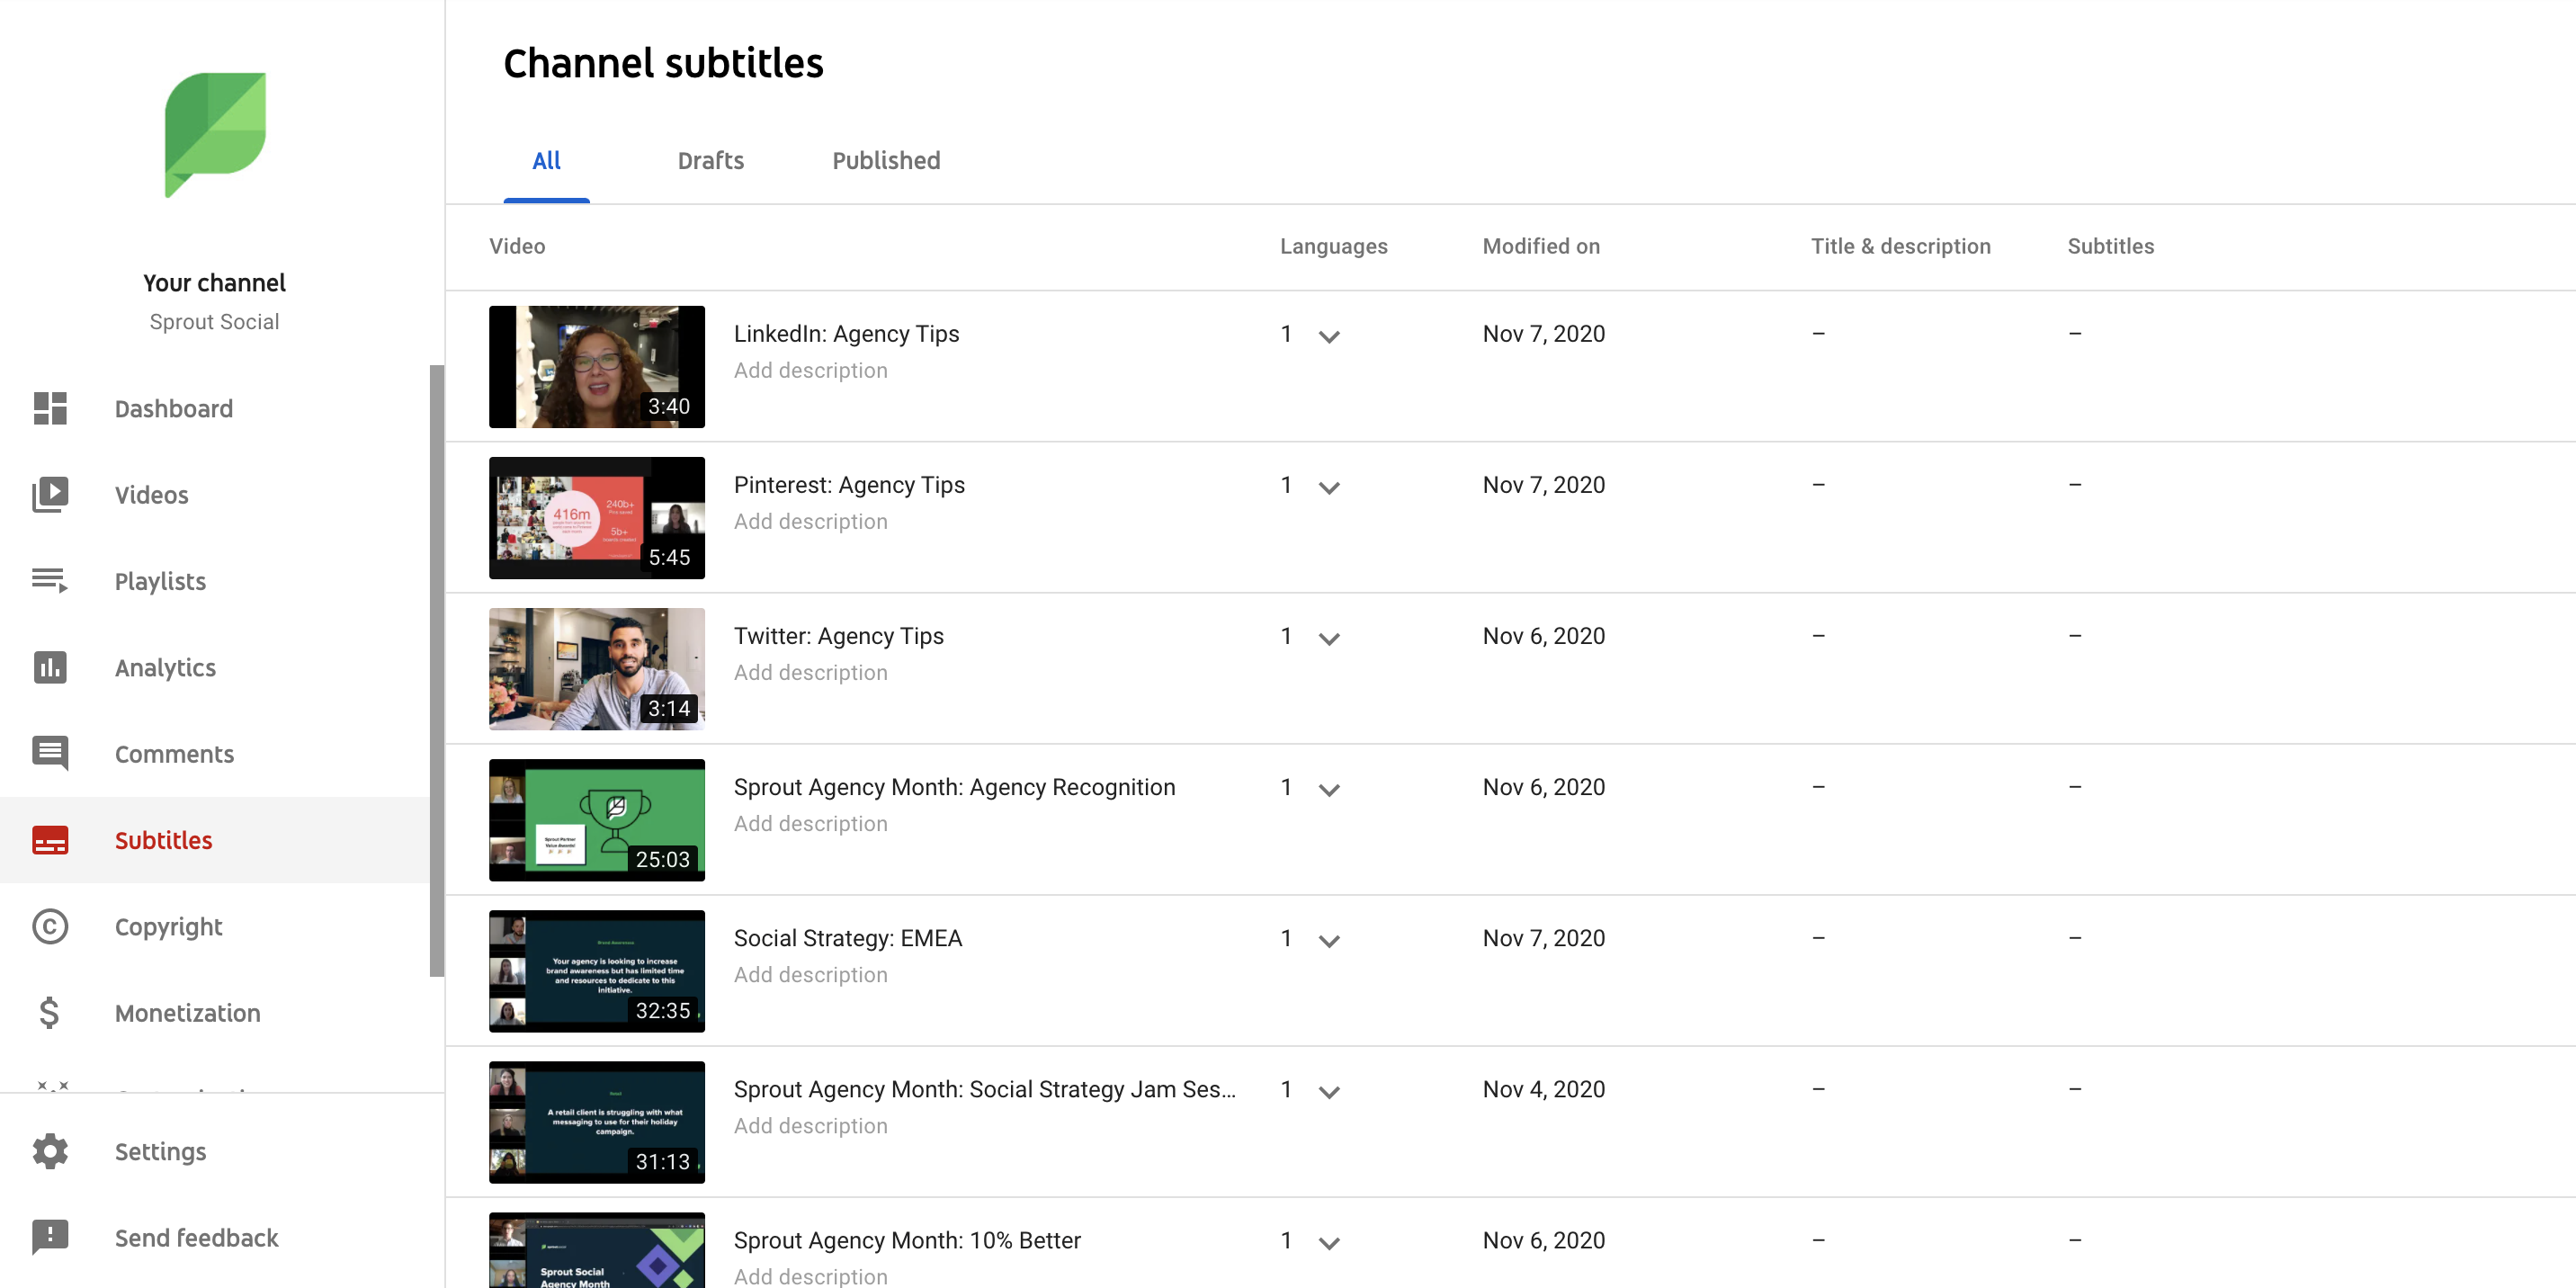This screenshot has width=2576, height=1288.
Task: Expand languages chevron for Twitter: Agency Tips
Action: (1328, 638)
